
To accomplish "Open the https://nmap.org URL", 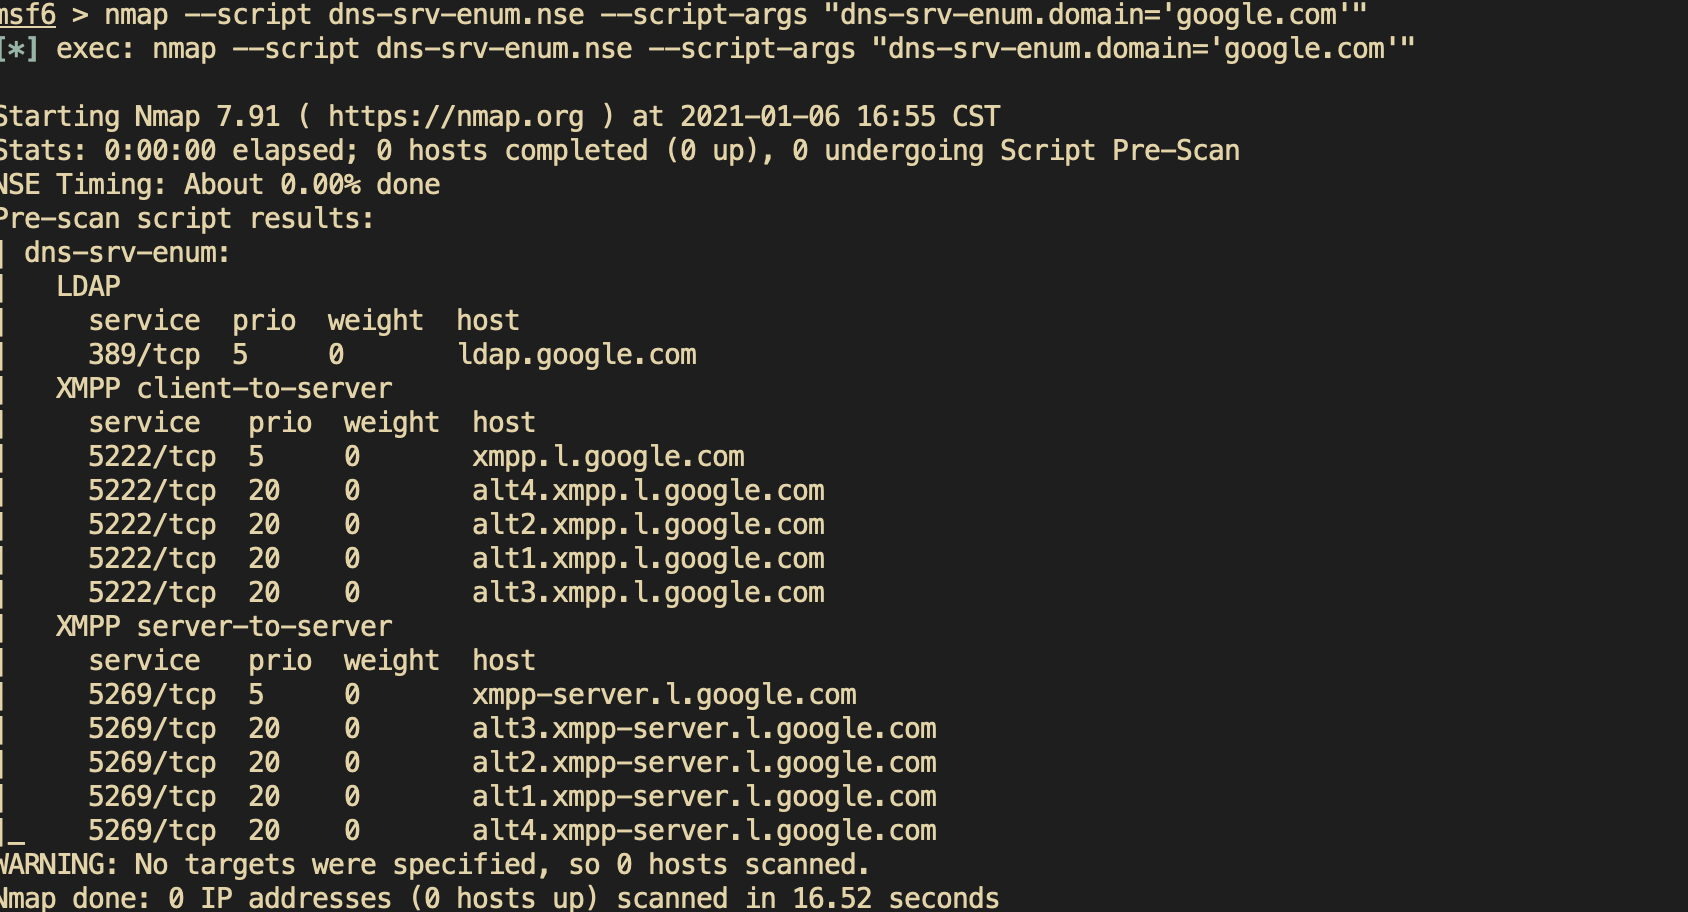I will [x=455, y=117].
